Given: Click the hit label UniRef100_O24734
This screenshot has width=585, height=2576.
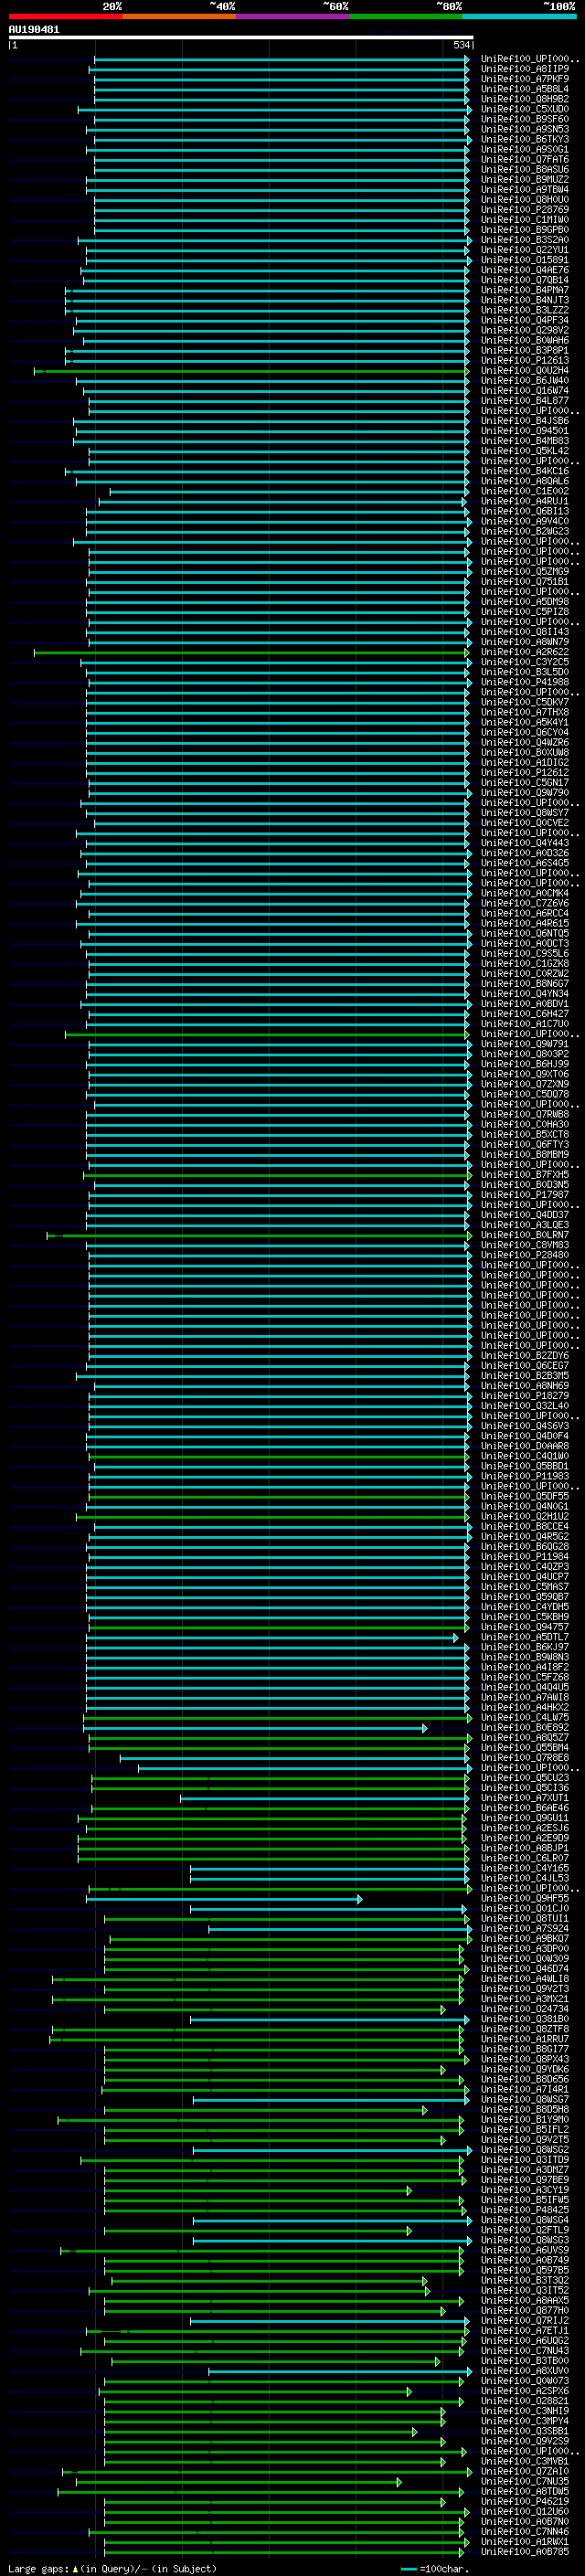Looking at the screenshot, I should pyautogui.click(x=525, y=2008).
